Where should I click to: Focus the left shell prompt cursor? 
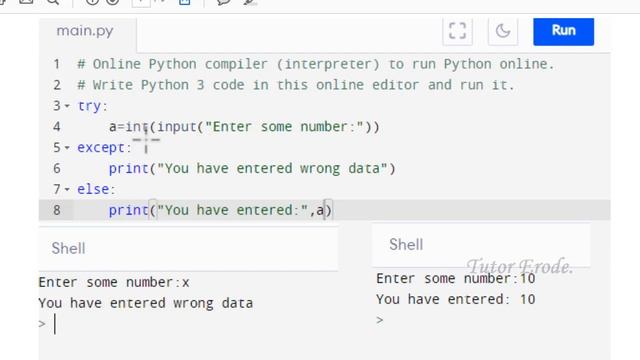55,324
